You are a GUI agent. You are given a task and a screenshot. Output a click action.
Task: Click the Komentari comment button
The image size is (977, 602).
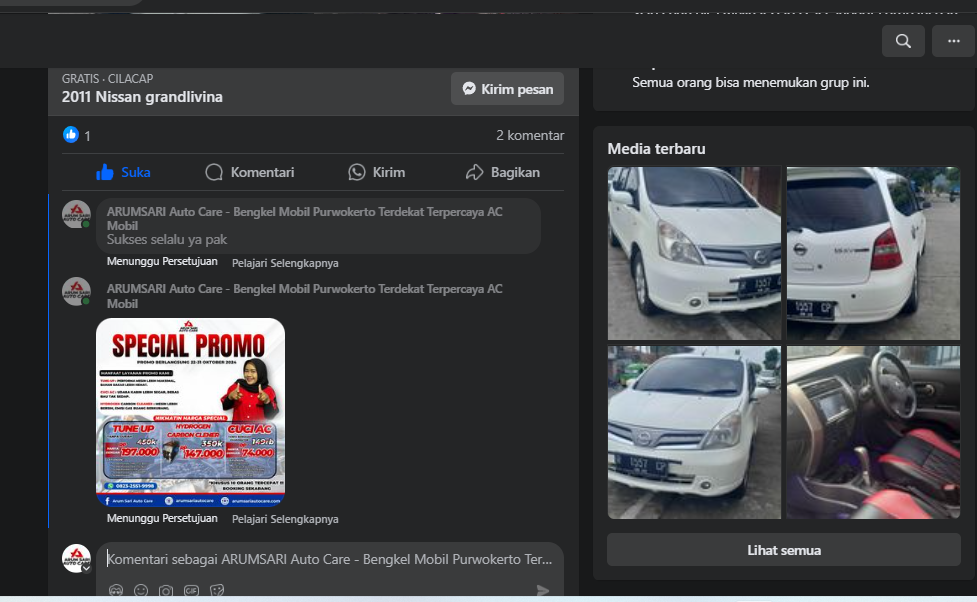(250, 172)
